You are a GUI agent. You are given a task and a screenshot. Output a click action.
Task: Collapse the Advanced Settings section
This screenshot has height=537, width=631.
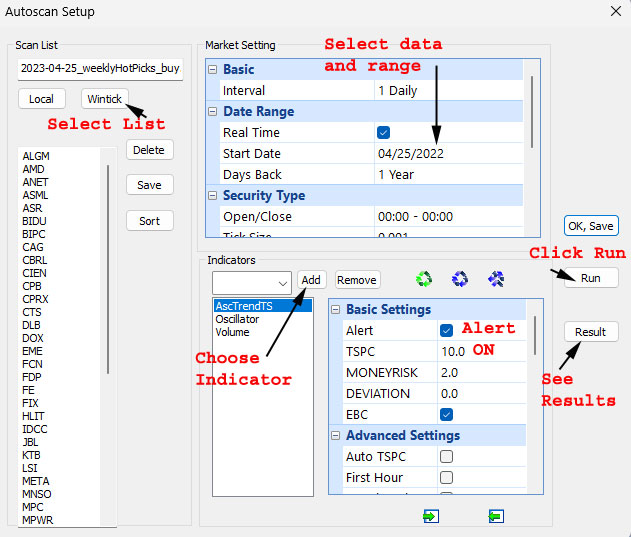(x=335, y=436)
